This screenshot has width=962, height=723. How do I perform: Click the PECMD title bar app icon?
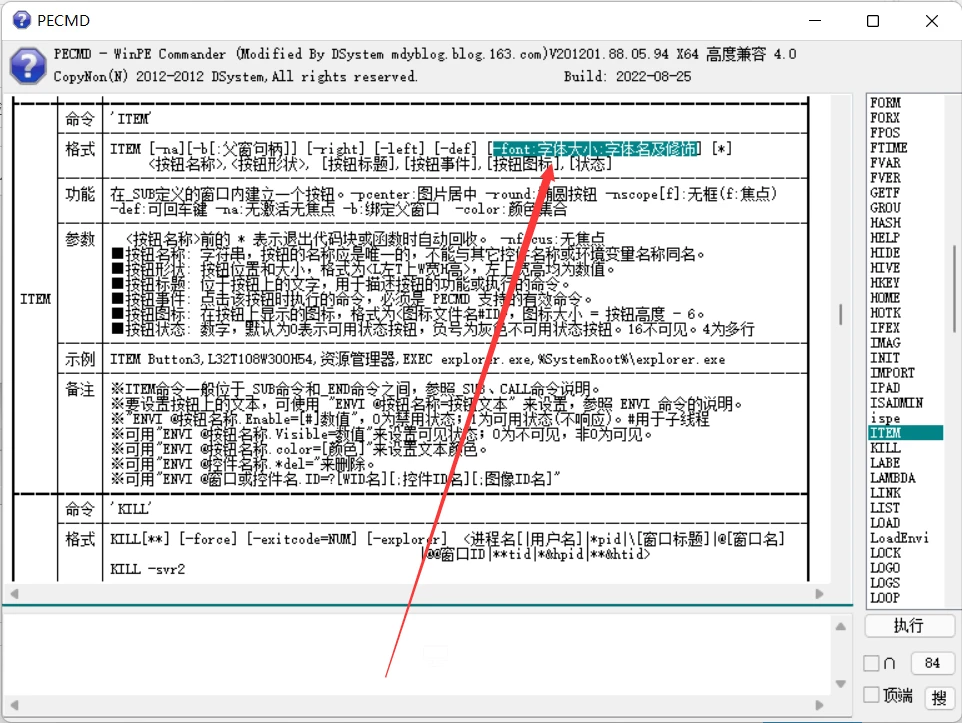21,20
